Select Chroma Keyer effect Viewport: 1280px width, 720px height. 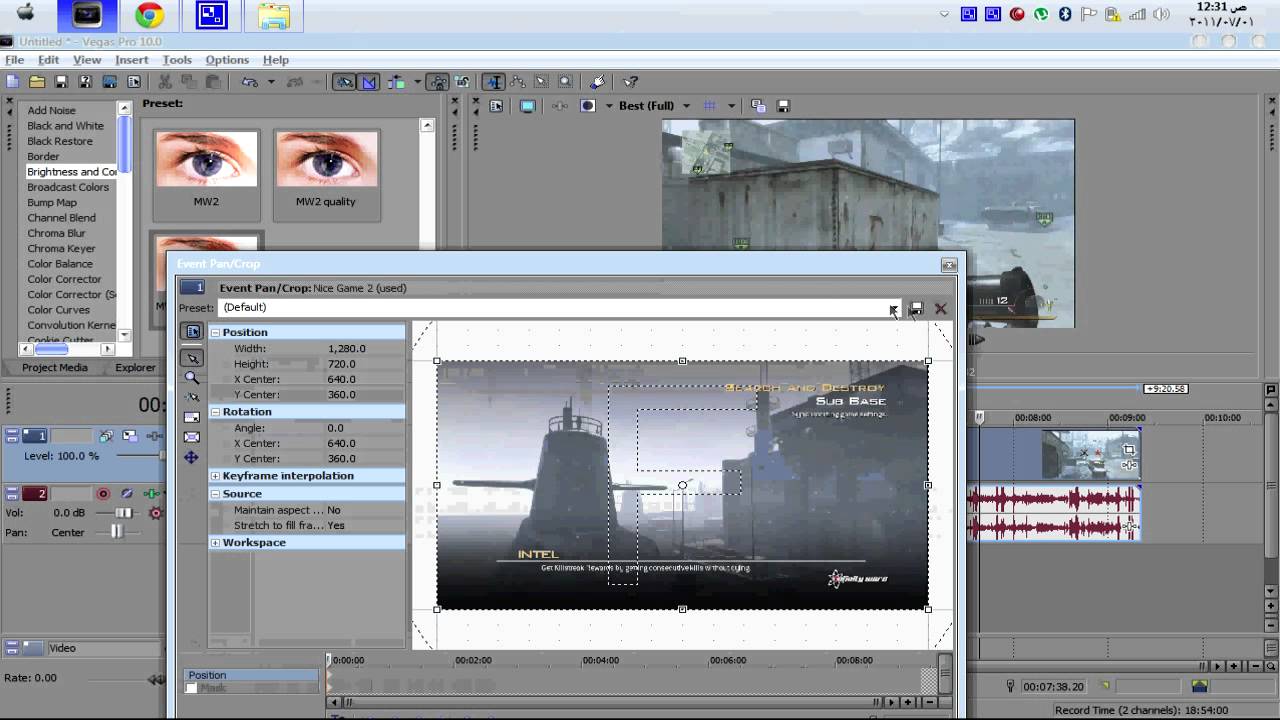pos(61,248)
